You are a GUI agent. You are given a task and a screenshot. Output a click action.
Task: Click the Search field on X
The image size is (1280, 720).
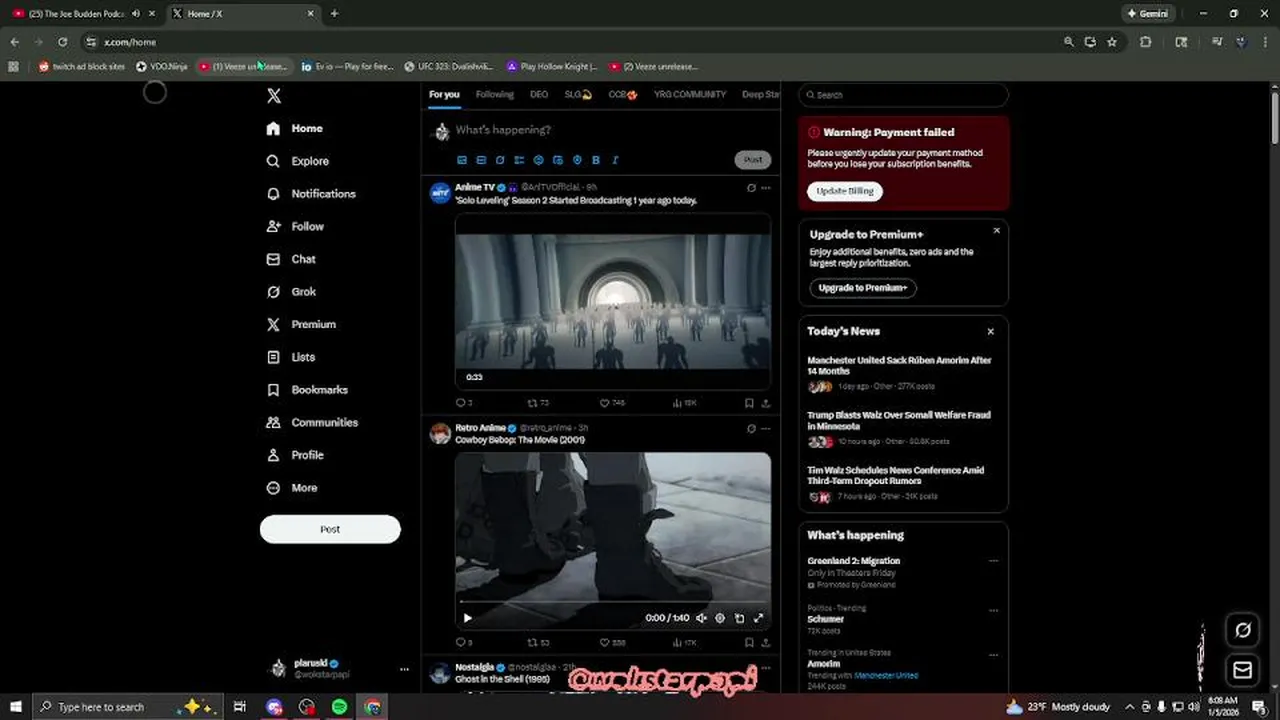tap(903, 95)
